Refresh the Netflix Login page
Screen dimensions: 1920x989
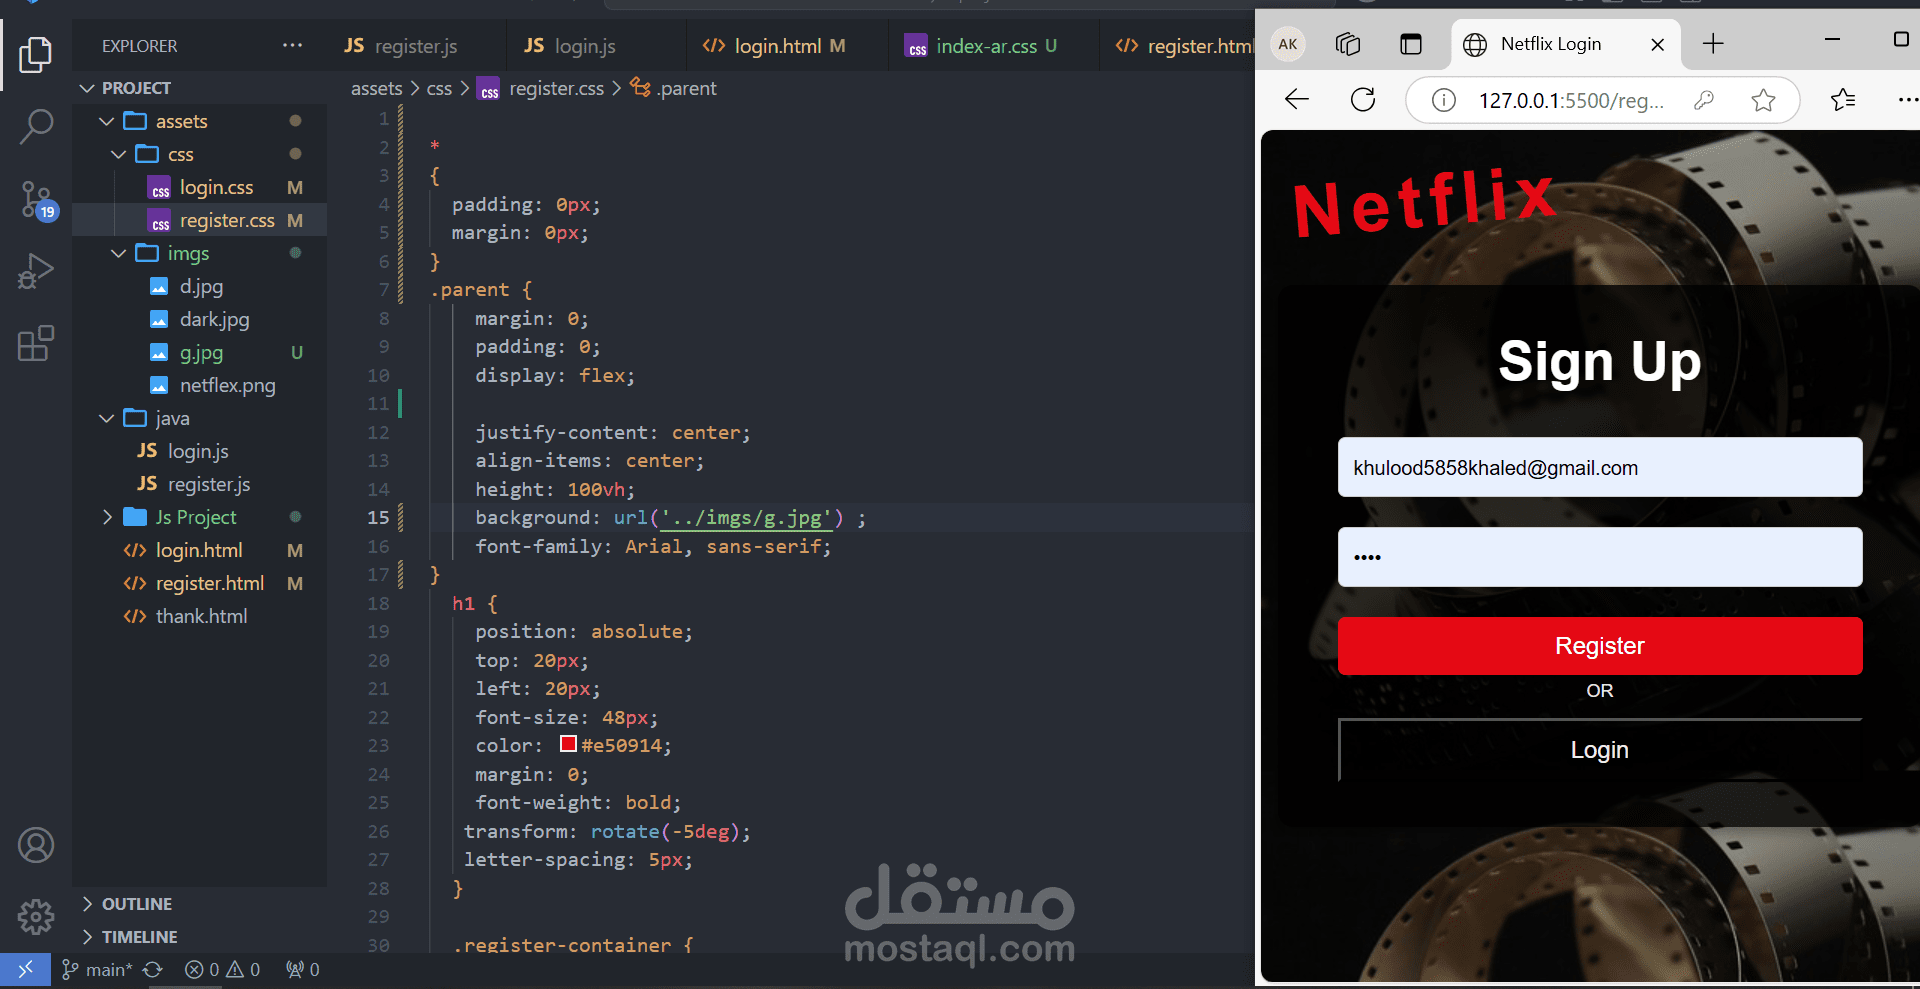[x=1363, y=99]
